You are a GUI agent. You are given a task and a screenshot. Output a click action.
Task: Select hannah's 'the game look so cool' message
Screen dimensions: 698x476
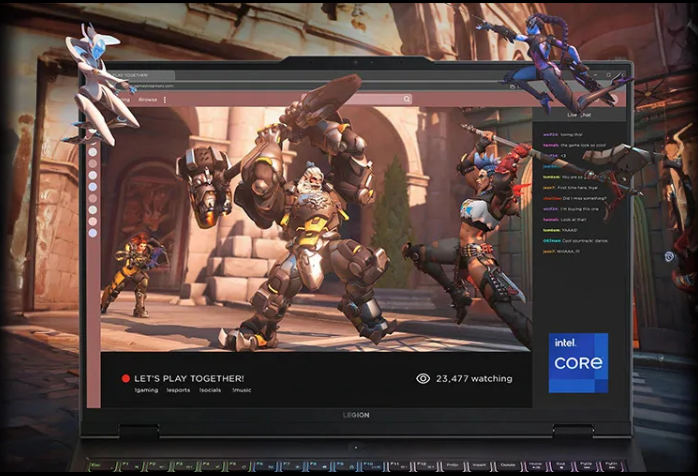point(574,145)
